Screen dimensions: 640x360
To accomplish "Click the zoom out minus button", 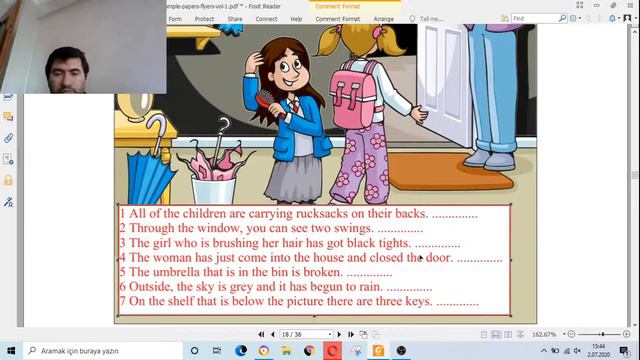I will coord(571,334).
